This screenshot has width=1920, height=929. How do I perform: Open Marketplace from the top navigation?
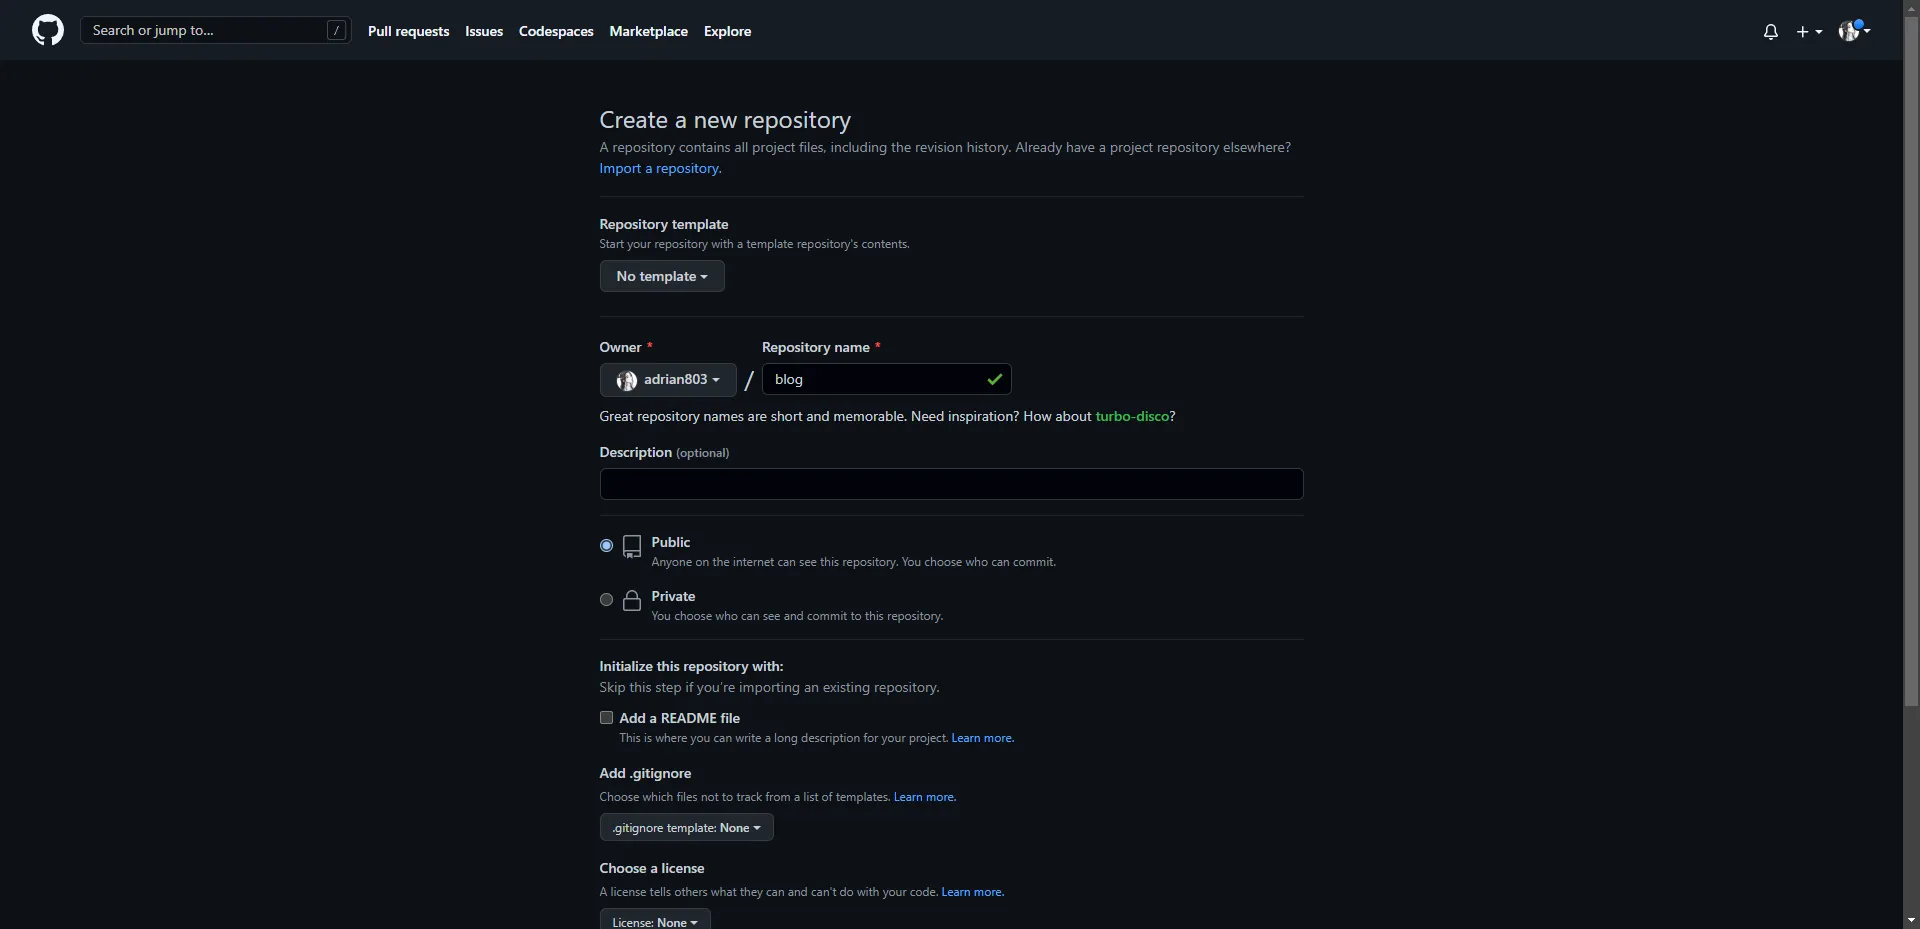[648, 31]
